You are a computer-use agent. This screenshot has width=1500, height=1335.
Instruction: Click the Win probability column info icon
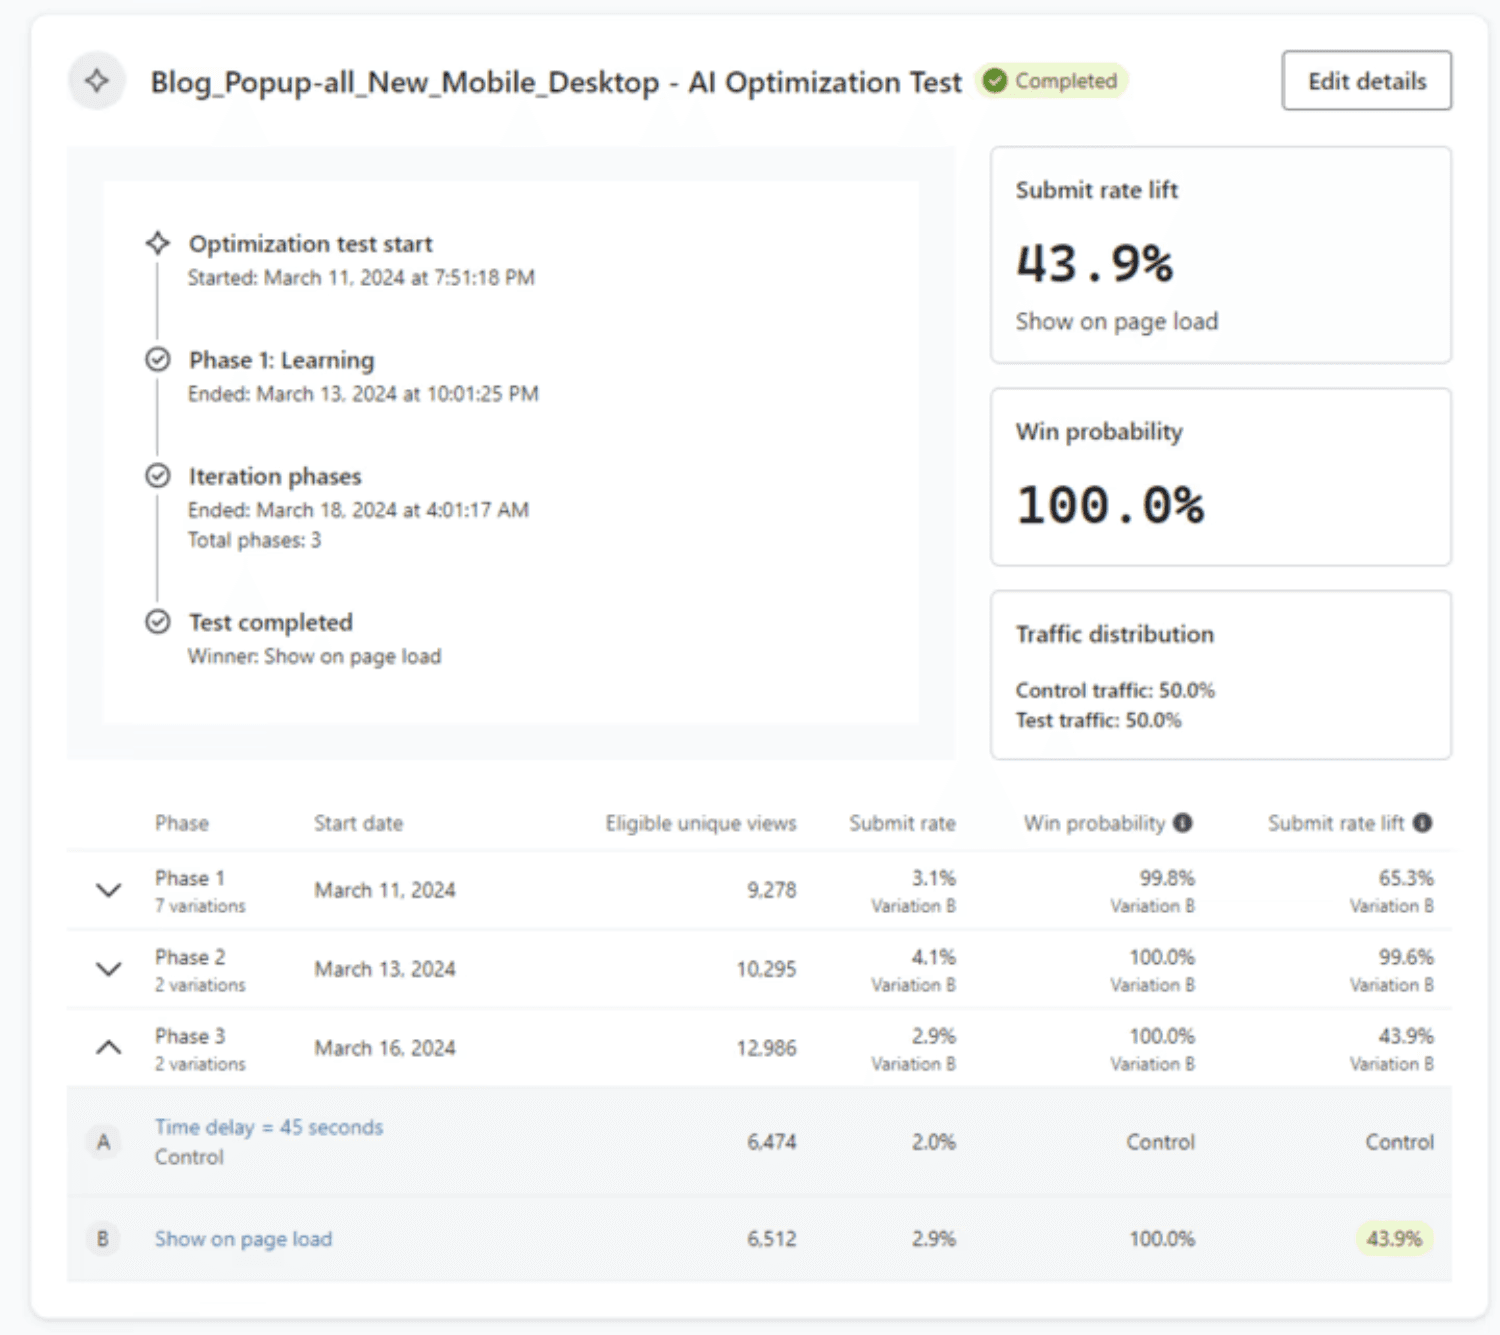click(1182, 823)
